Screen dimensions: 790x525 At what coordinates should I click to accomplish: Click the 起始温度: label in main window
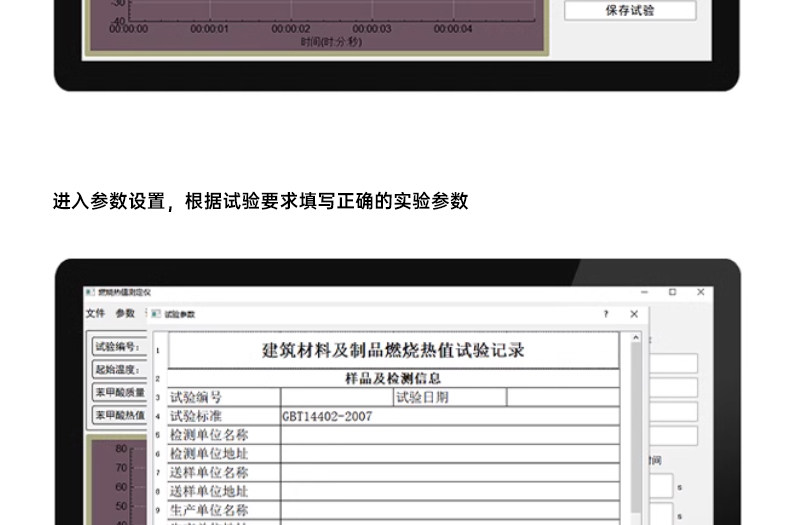pyautogui.click(x=119, y=369)
